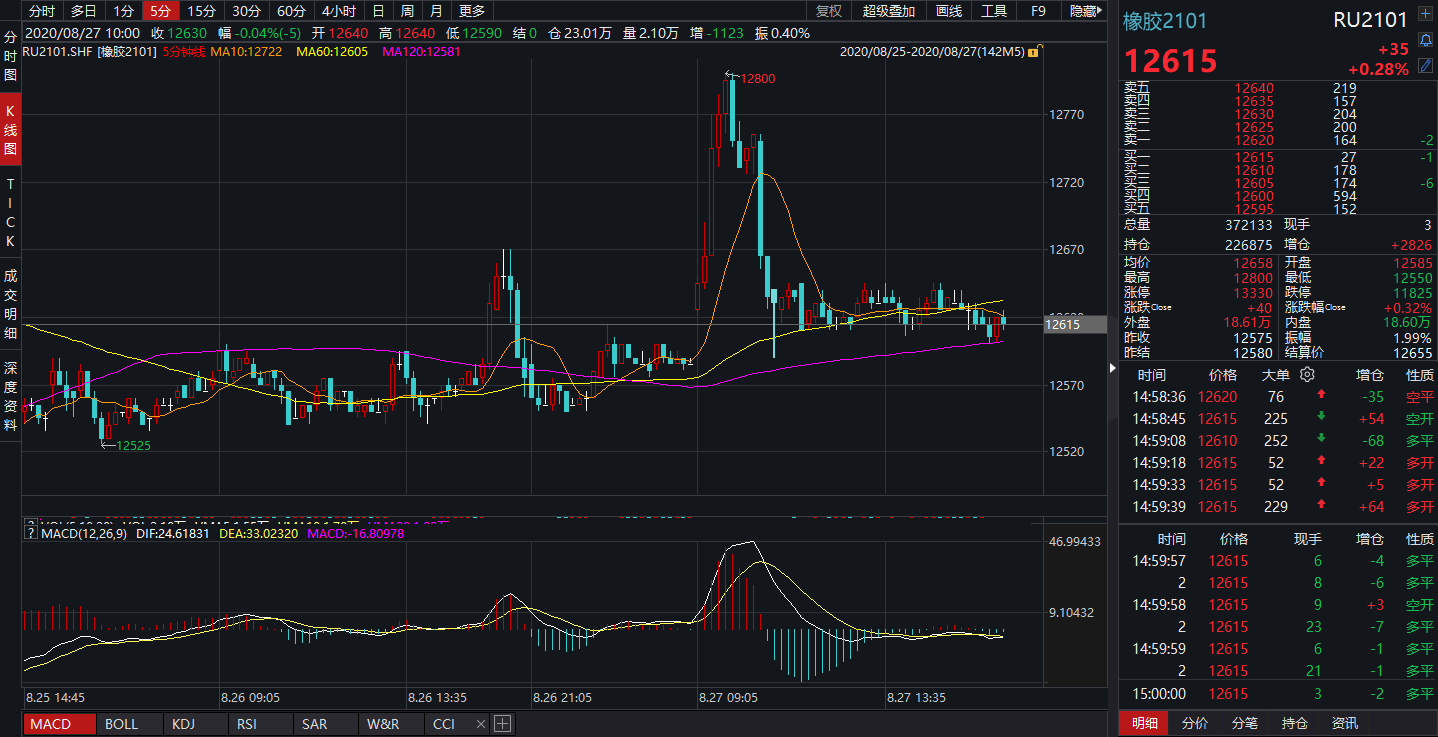Switch to weekly 周 chart
This screenshot has height=737, width=1438.
coord(407,11)
